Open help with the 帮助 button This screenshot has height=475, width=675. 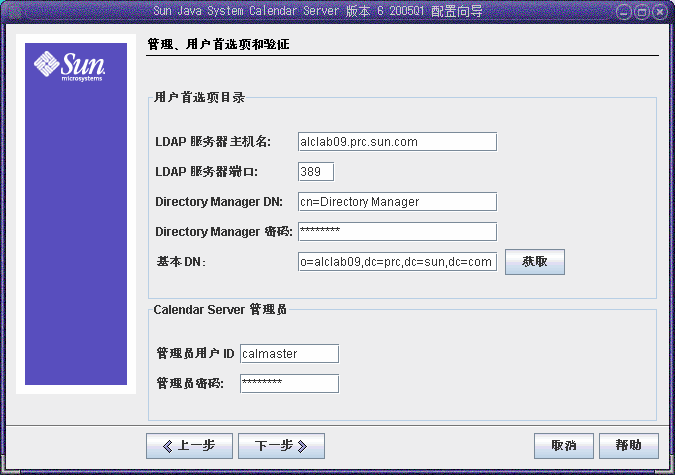[x=629, y=446]
